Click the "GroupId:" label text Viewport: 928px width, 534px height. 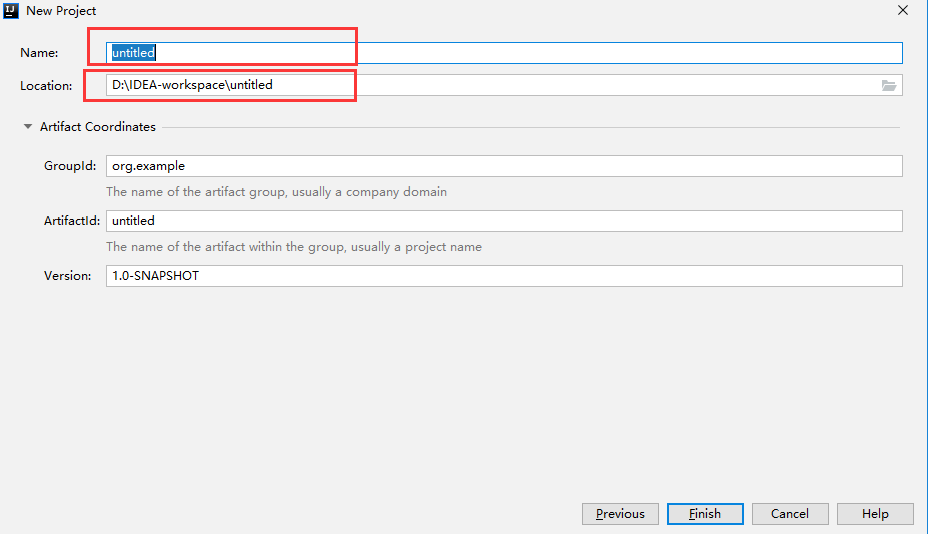pos(68,166)
